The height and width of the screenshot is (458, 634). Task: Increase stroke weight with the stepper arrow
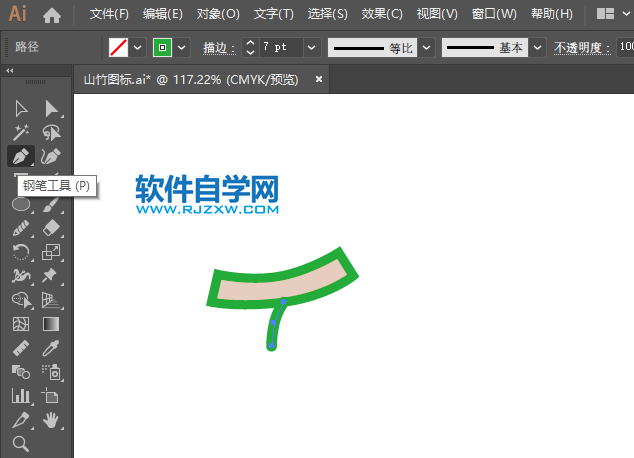click(x=250, y=42)
